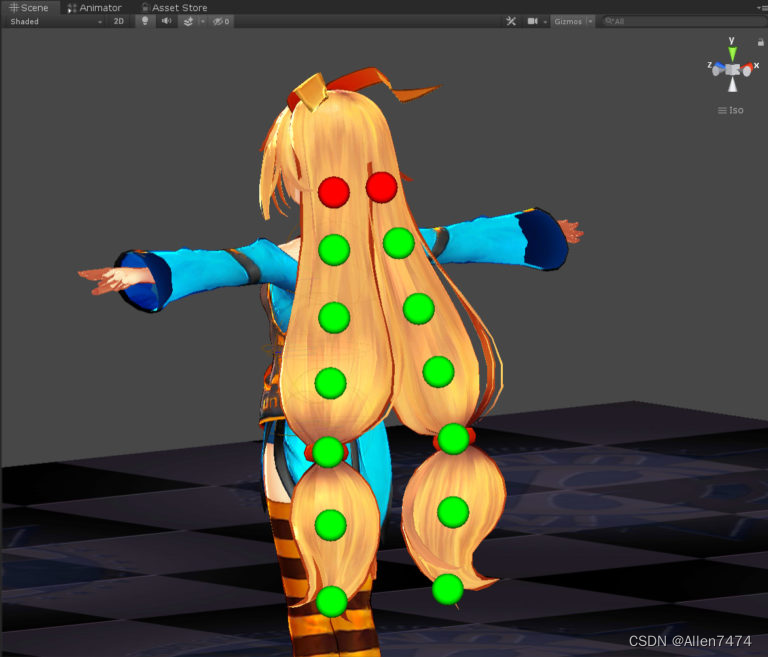
Task: Select the green sphere on the right hair tie
Action: (453, 438)
